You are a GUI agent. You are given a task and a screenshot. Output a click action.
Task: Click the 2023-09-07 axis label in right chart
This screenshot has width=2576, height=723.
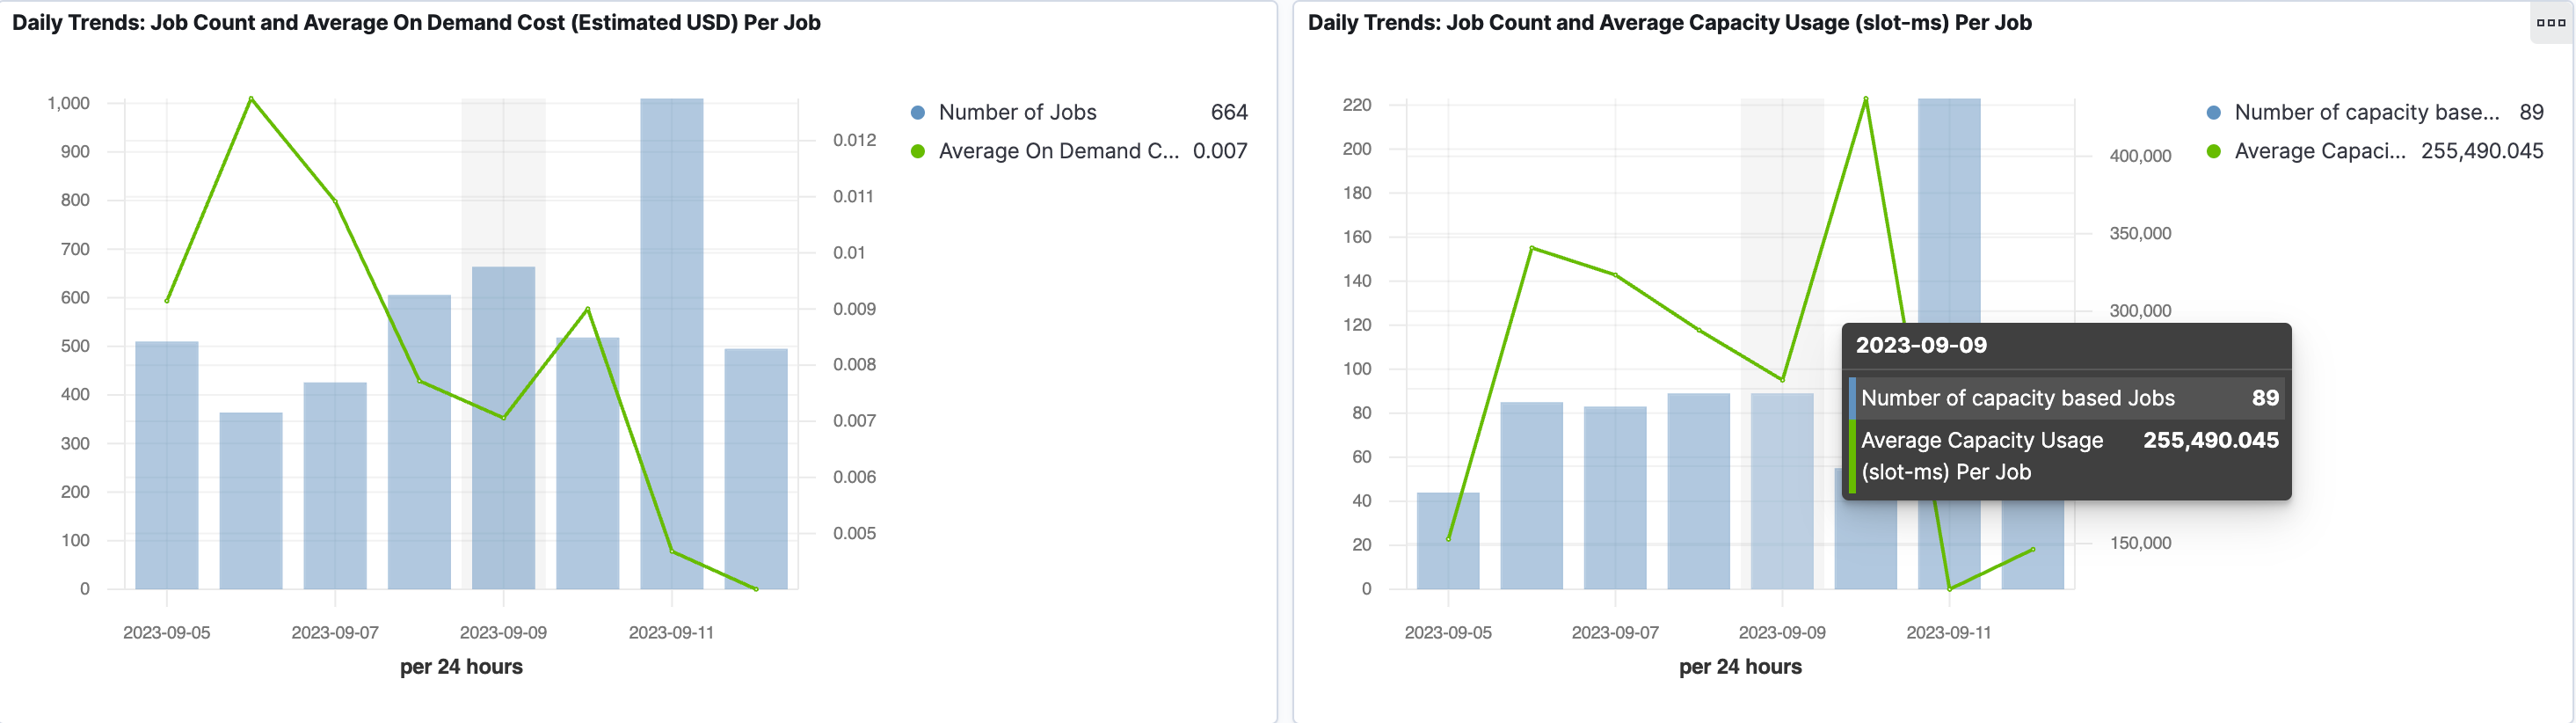point(1615,632)
